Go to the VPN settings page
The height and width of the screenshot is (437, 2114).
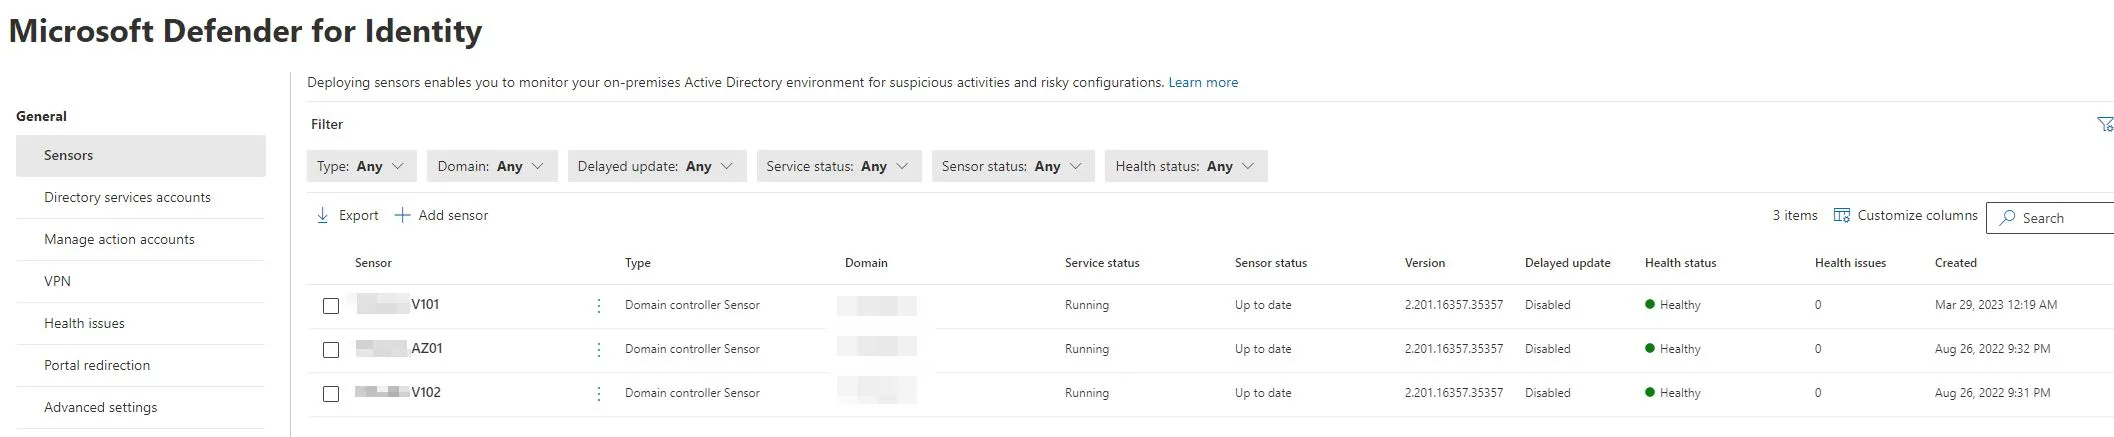coord(141,281)
